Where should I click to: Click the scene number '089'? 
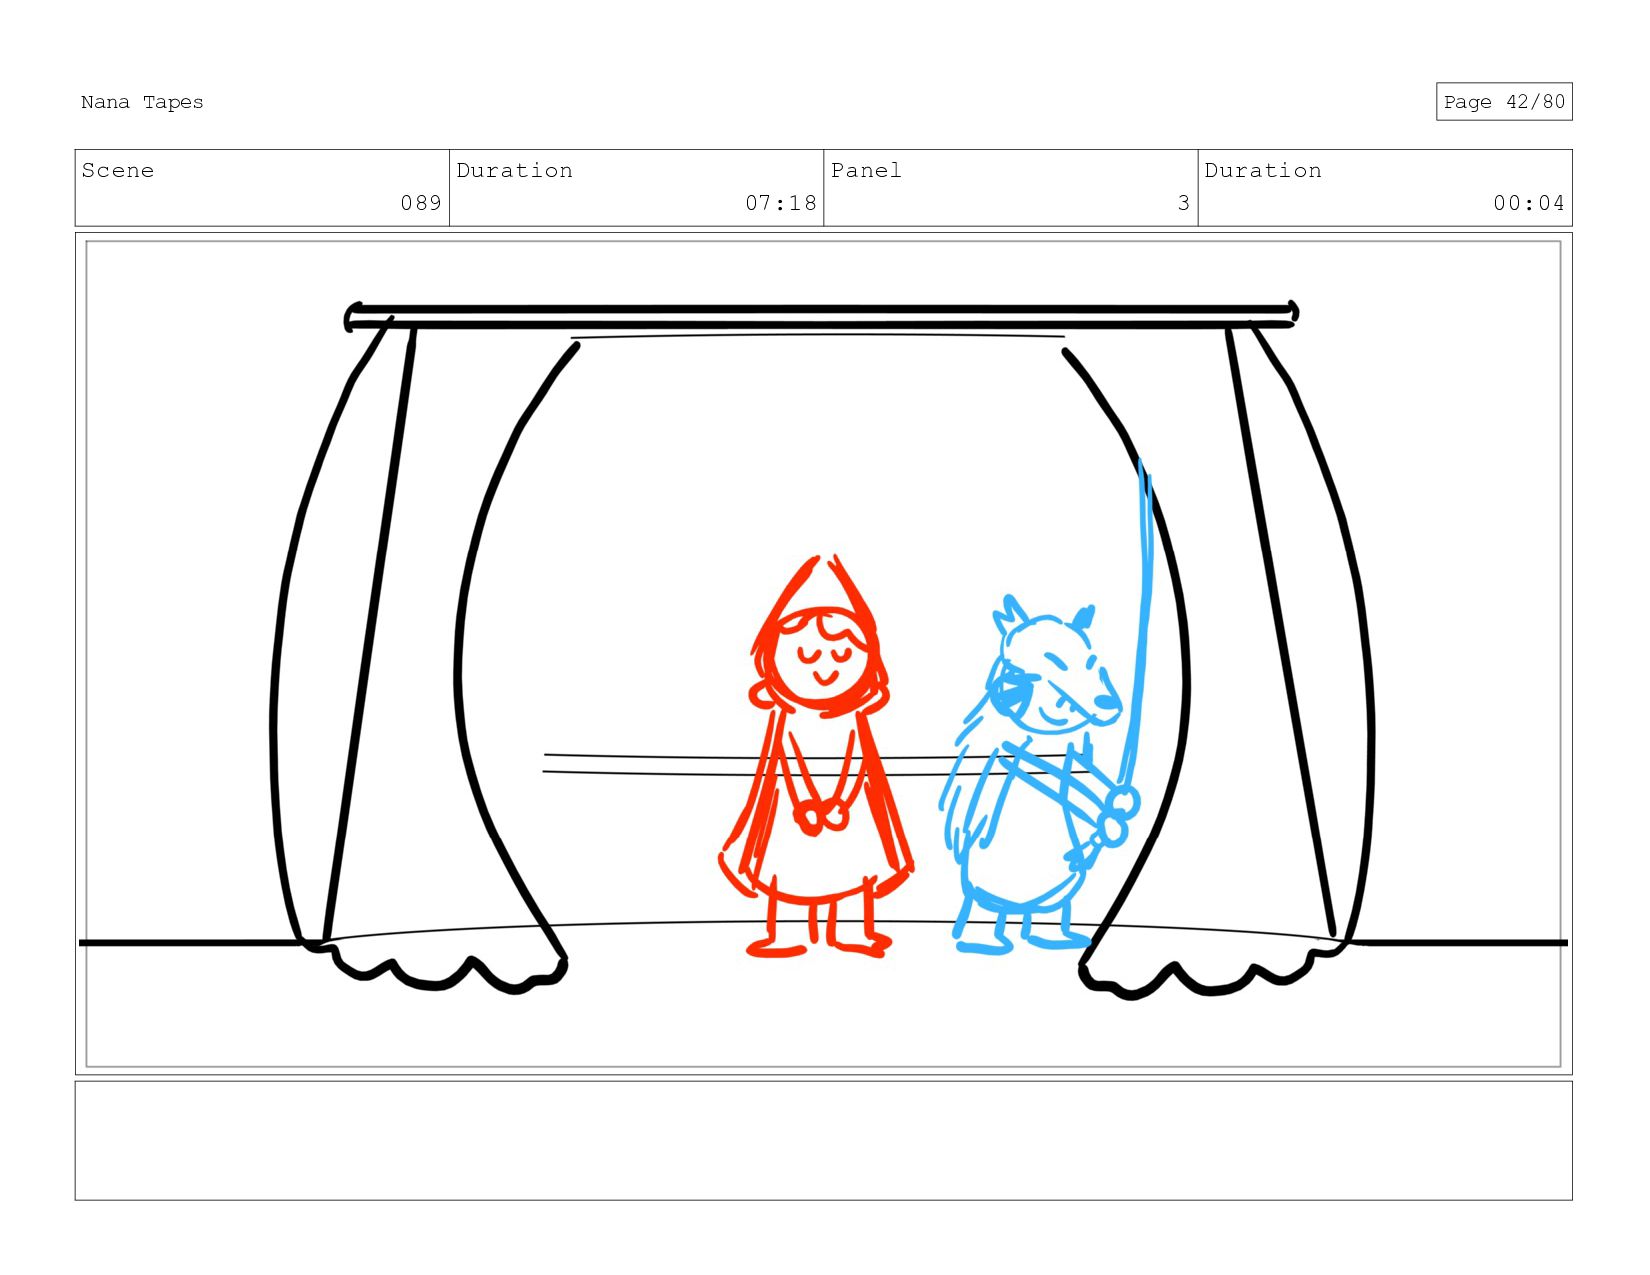(421, 203)
